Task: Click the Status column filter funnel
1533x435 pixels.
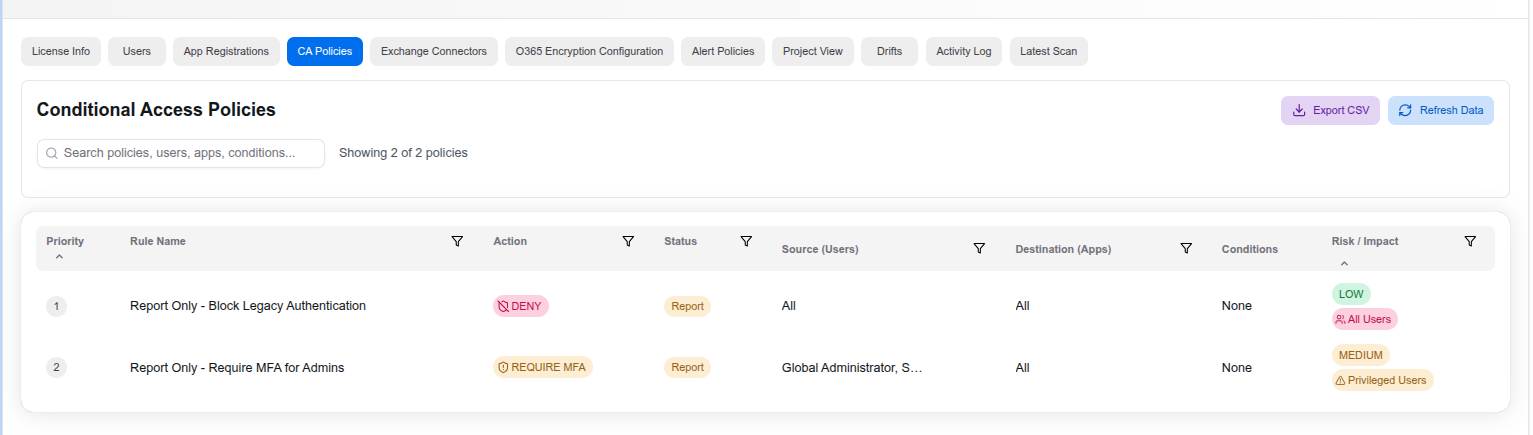Action: (746, 241)
